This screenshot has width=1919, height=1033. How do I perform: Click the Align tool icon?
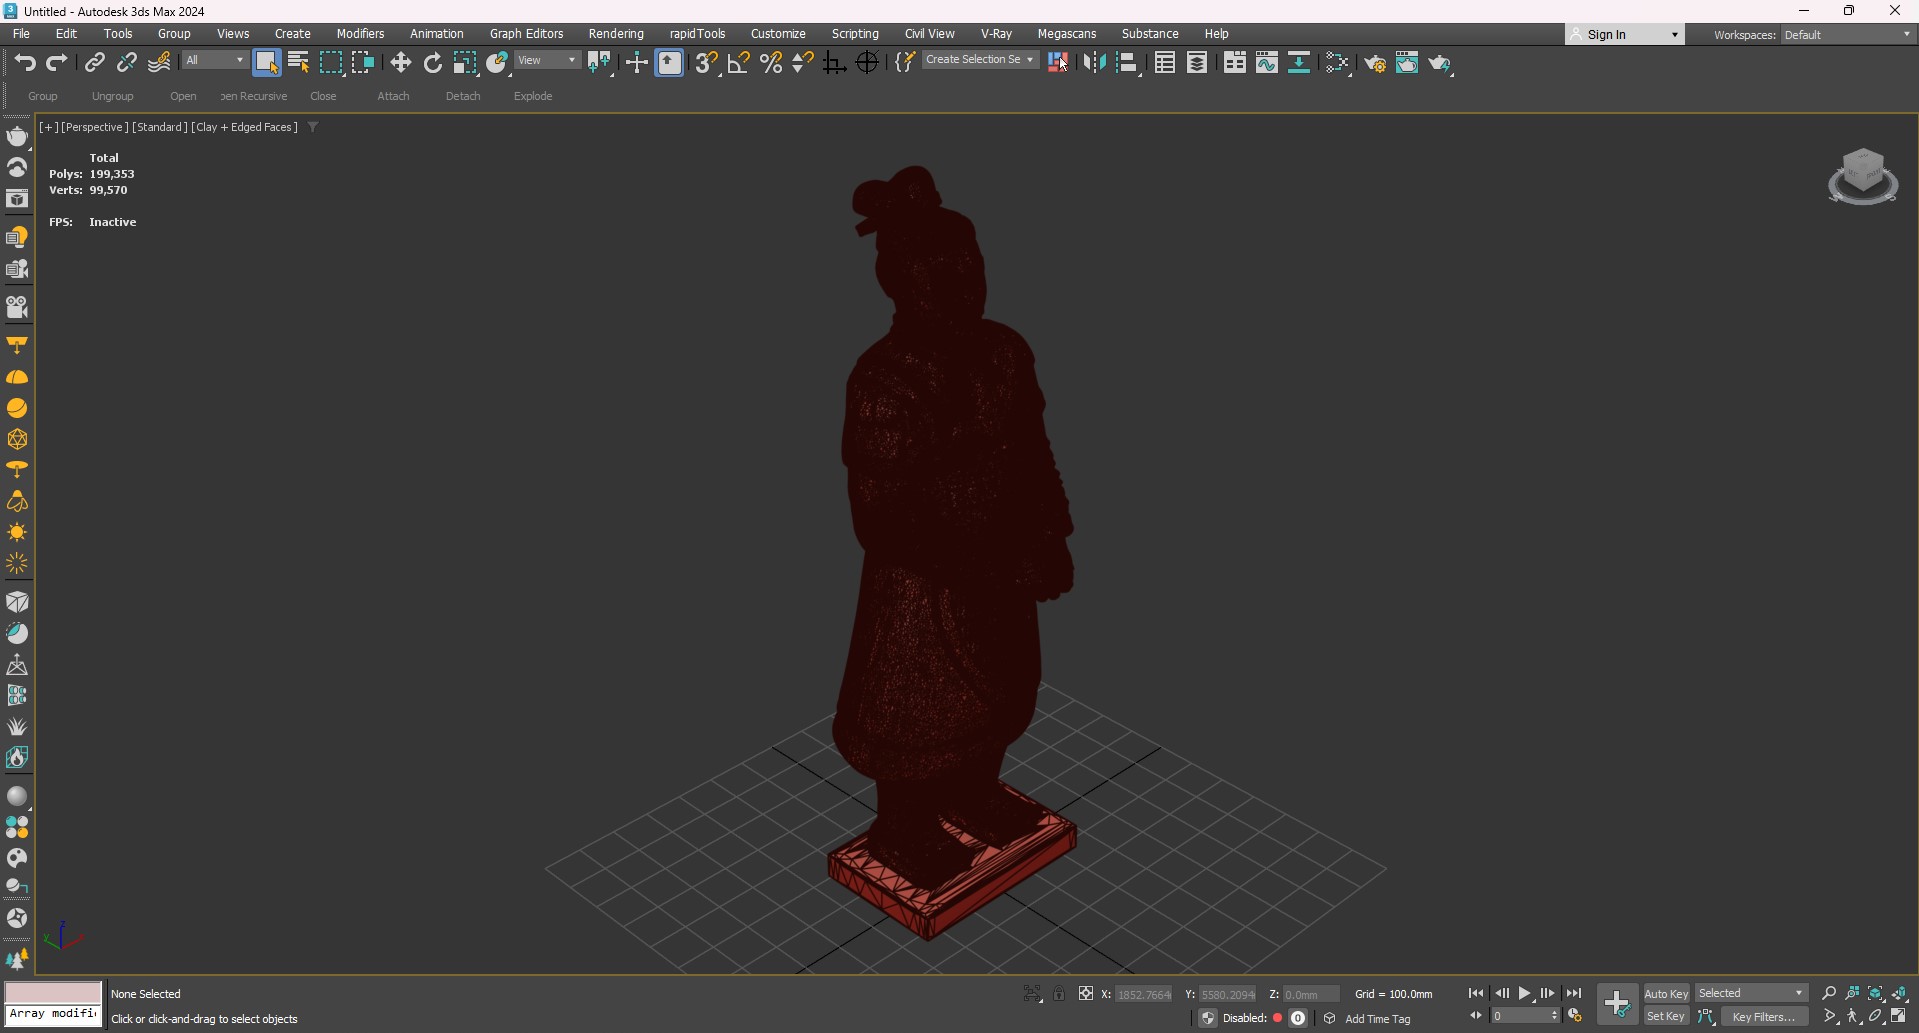1127,63
